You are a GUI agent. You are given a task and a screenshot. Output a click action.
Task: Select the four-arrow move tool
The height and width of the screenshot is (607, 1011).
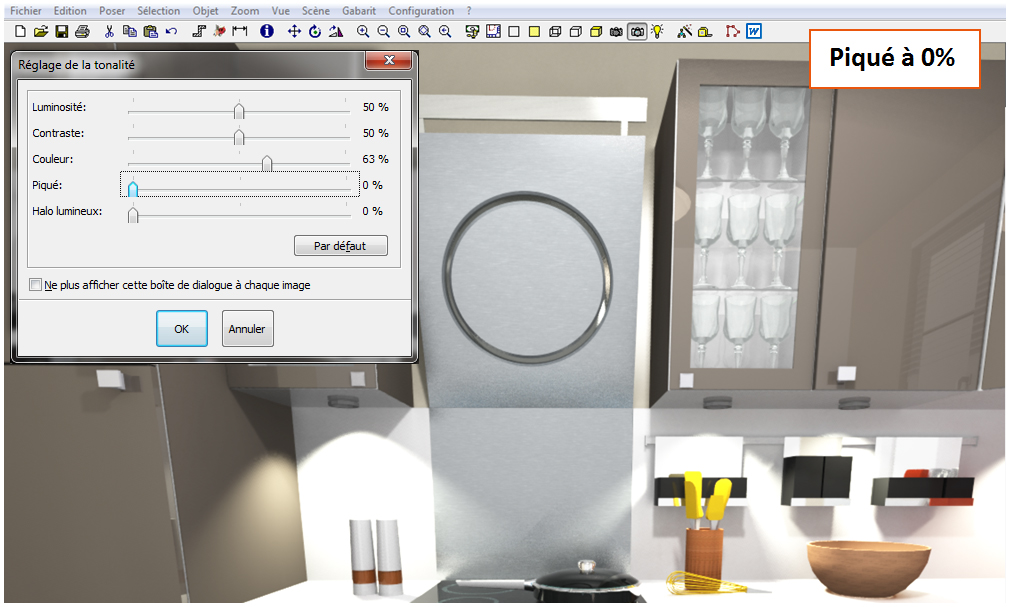294,32
